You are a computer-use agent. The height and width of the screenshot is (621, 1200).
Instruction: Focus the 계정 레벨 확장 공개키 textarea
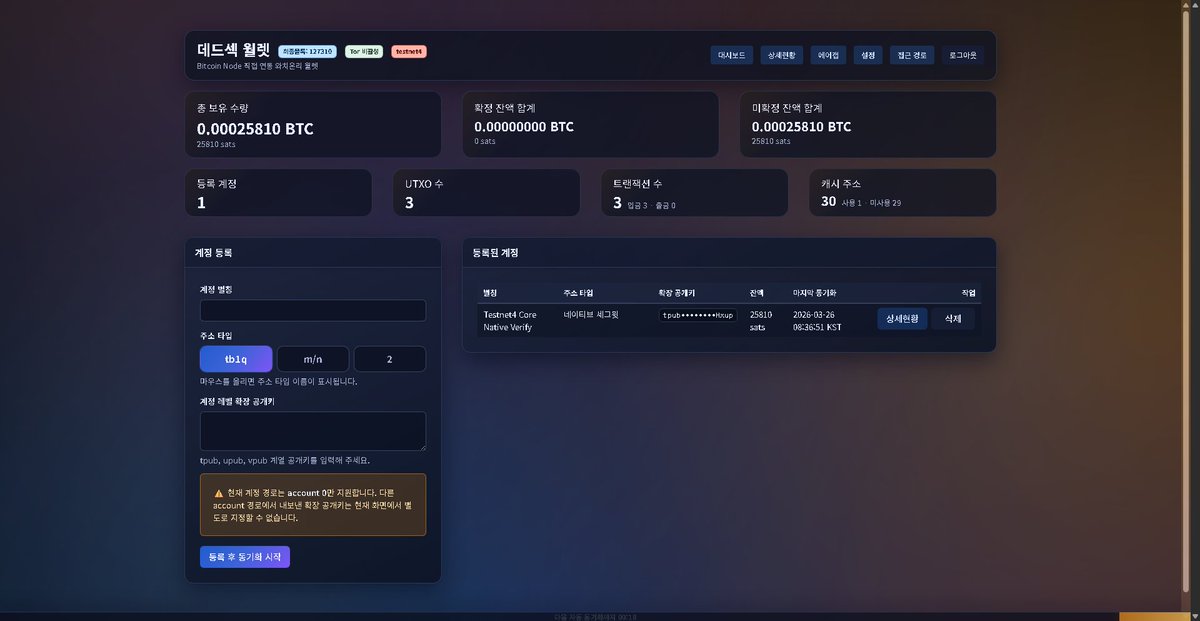tap(313, 431)
